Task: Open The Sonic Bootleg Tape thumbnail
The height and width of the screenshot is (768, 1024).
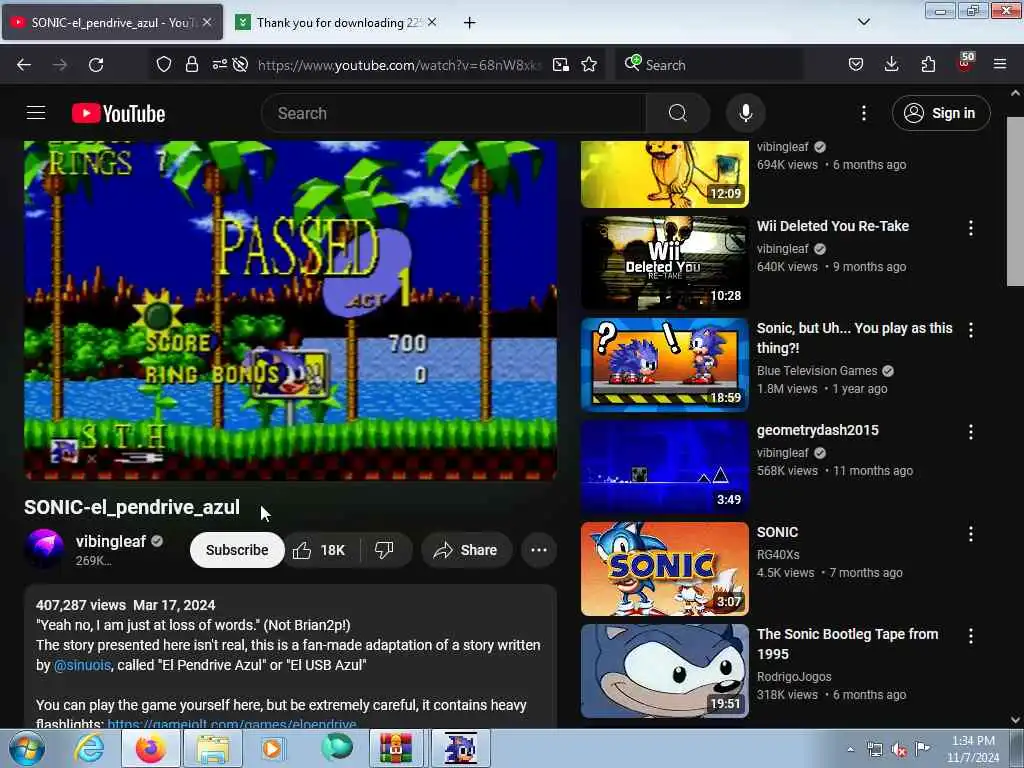Action: pyautogui.click(x=665, y=671)
